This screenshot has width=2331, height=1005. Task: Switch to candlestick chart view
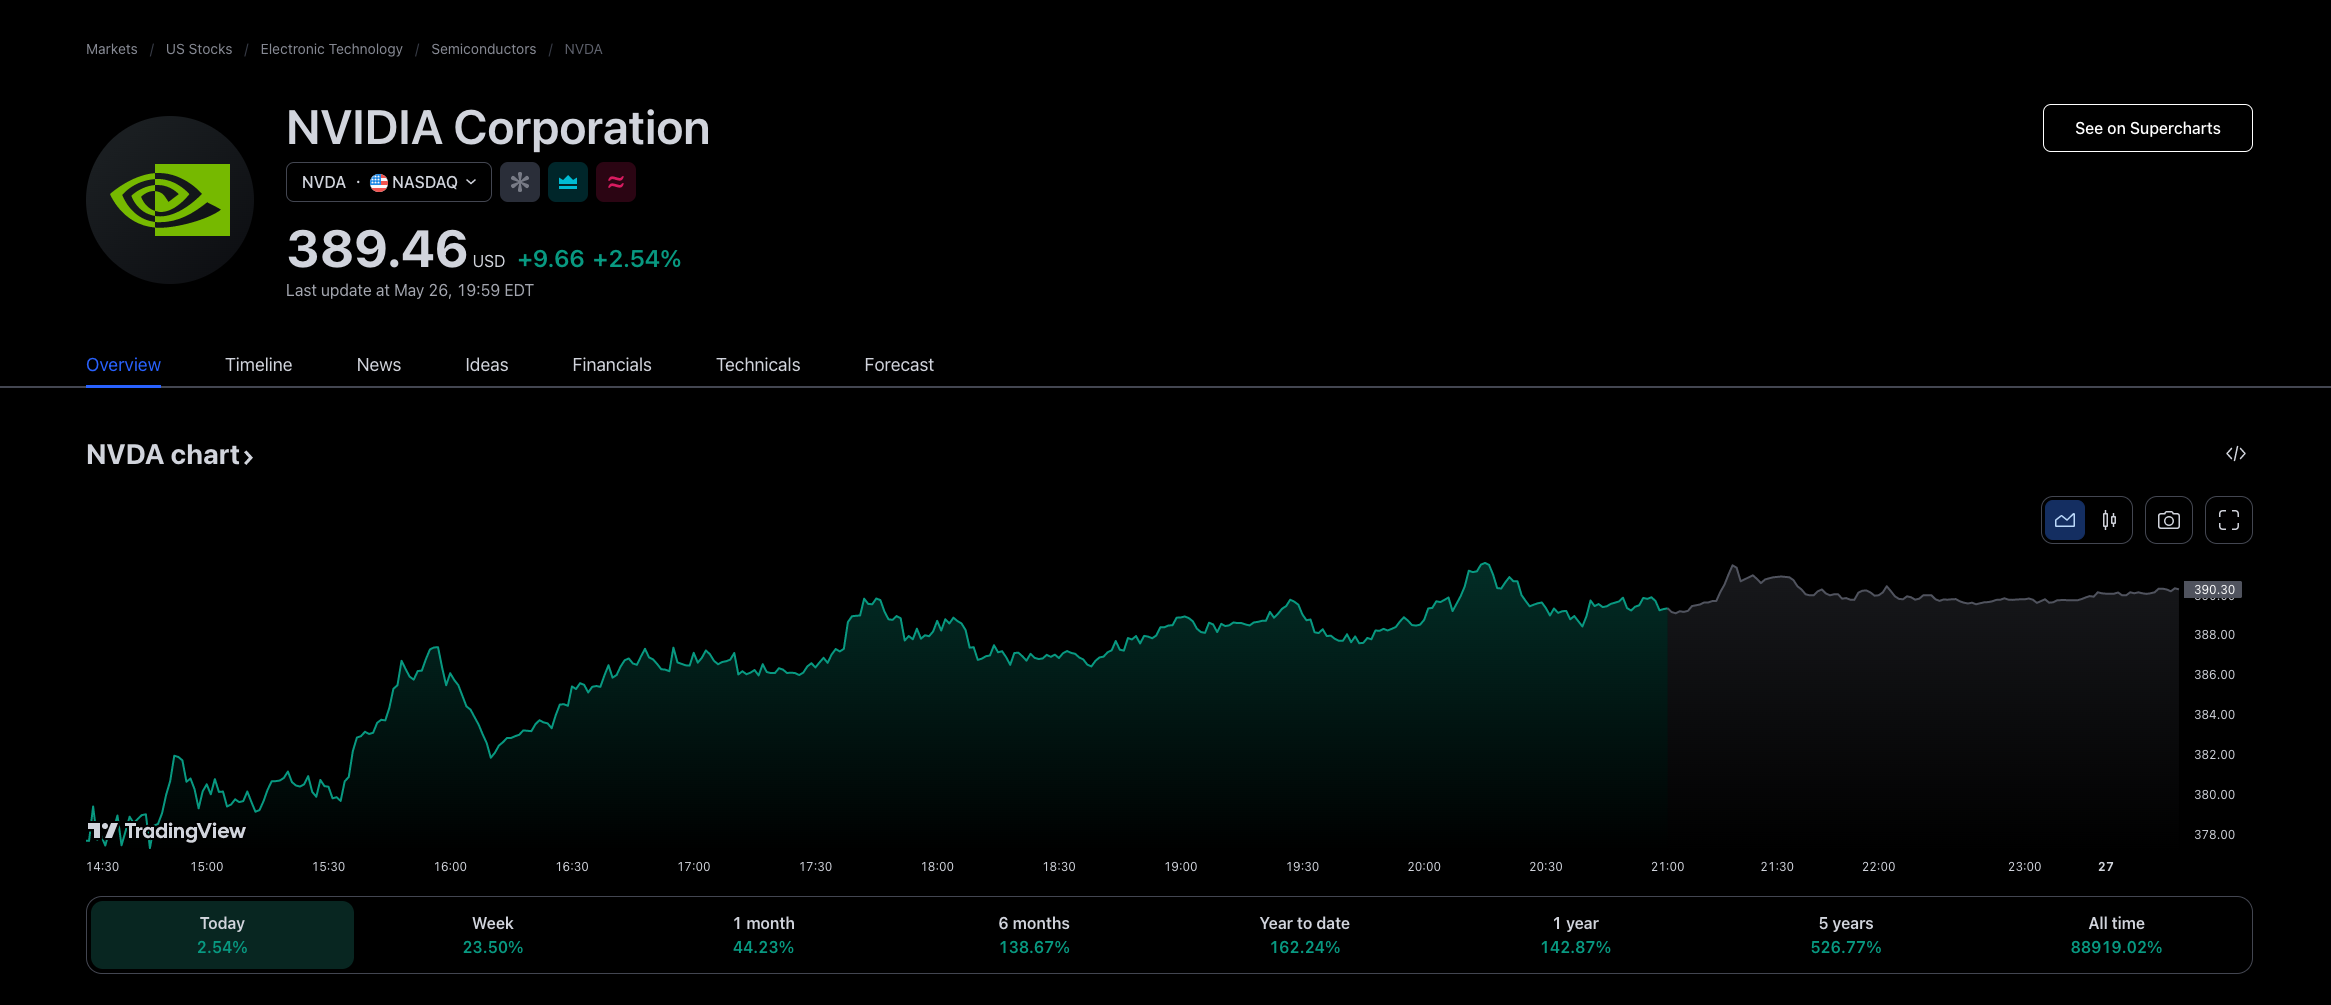2109,520
